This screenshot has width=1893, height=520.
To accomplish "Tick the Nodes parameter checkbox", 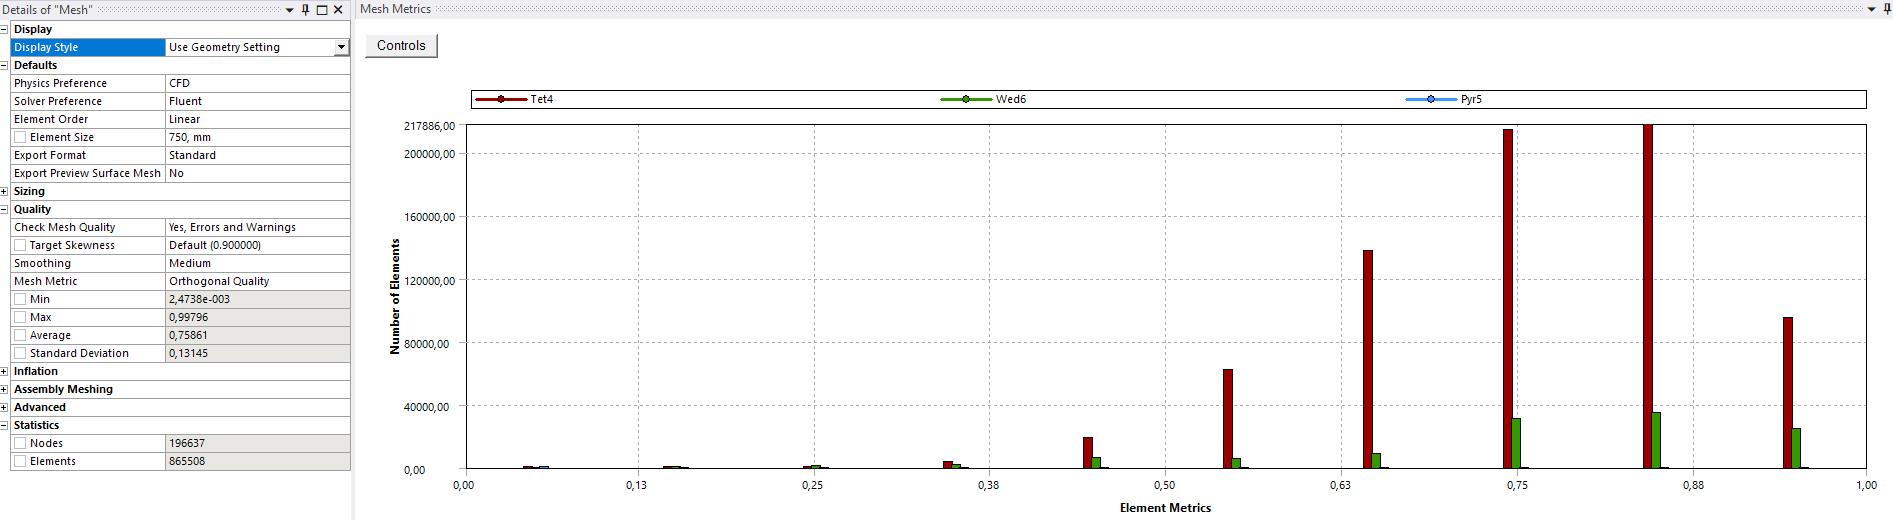I will click(20, 443).
